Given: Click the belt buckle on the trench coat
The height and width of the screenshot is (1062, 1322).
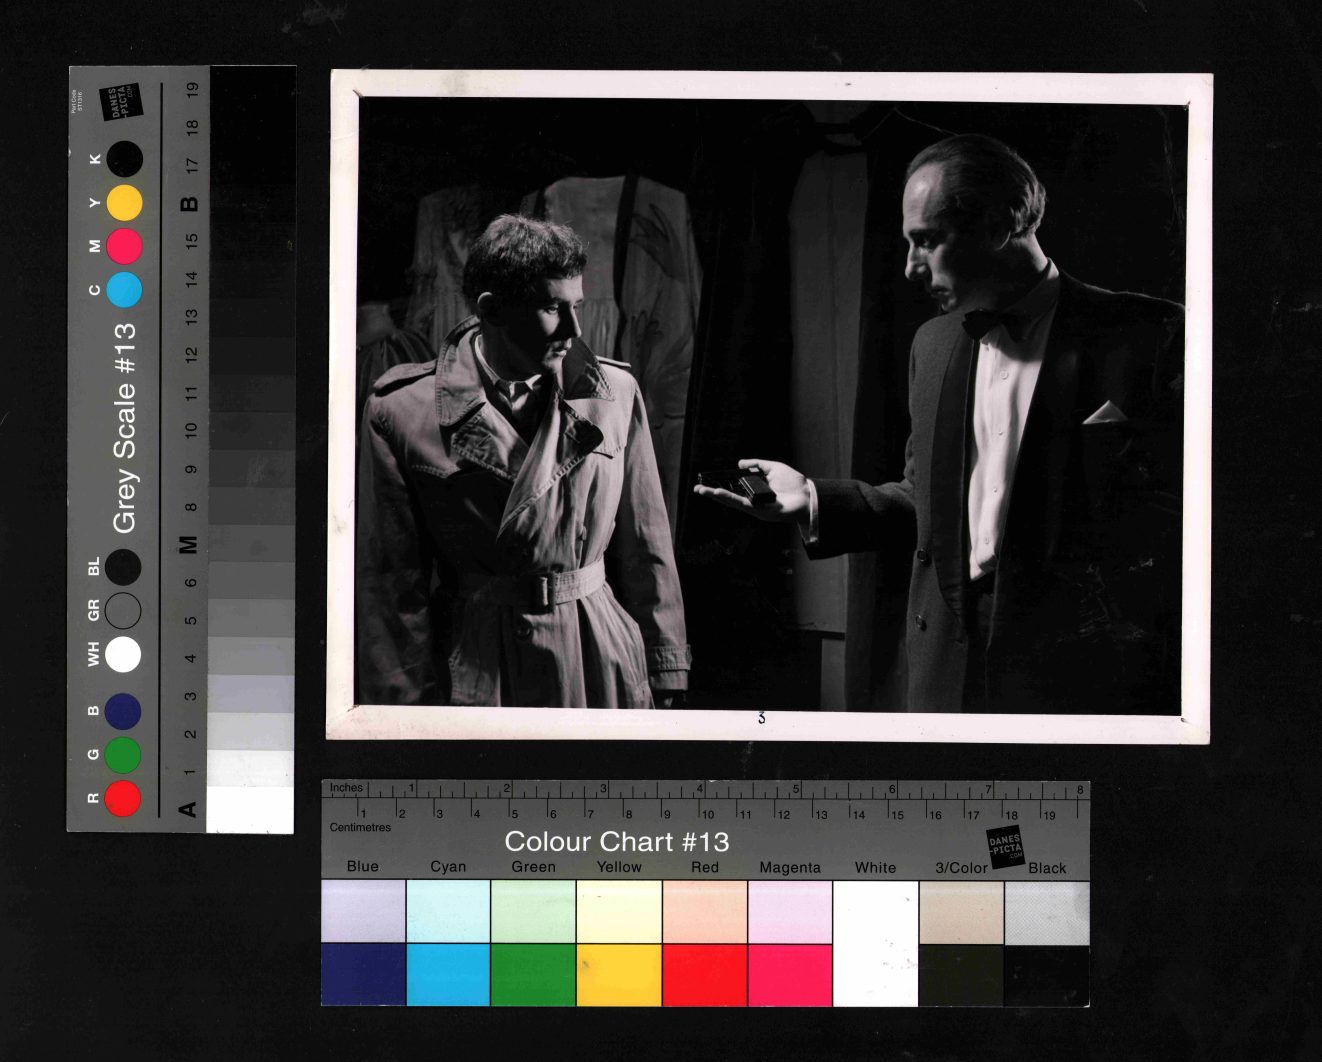Looking at the screenshot, I should tap(541, 589).
